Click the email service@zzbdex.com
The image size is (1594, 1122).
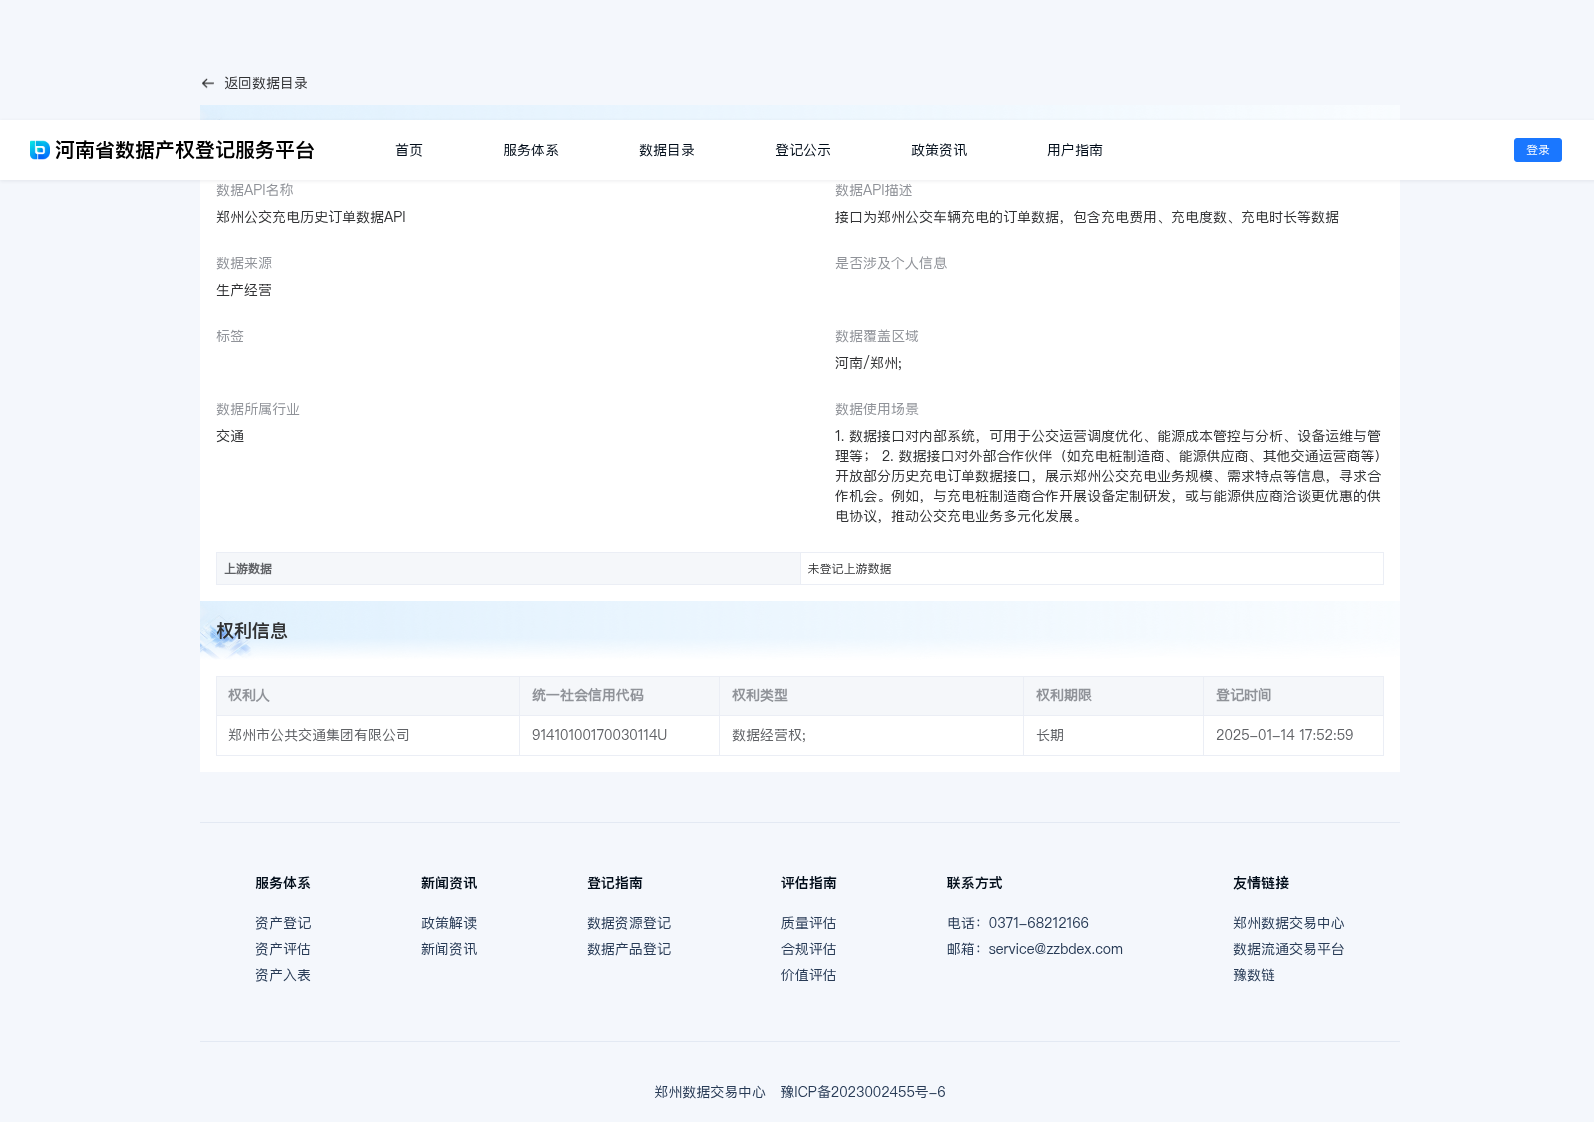pos(1056,949)
